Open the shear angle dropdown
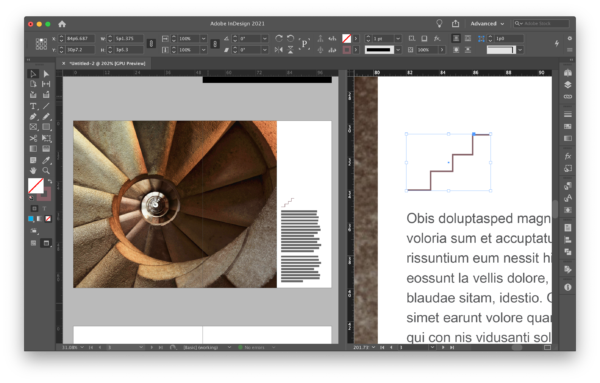This screenshot has height=383, width=600. 265,50
